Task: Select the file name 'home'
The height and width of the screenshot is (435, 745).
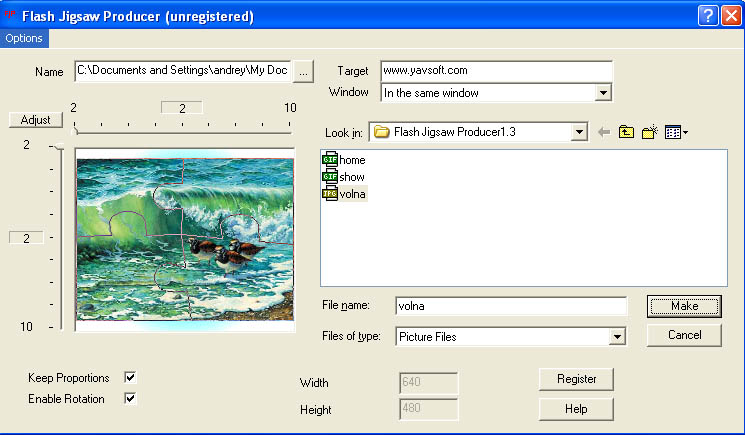Action: pos(352,160)
